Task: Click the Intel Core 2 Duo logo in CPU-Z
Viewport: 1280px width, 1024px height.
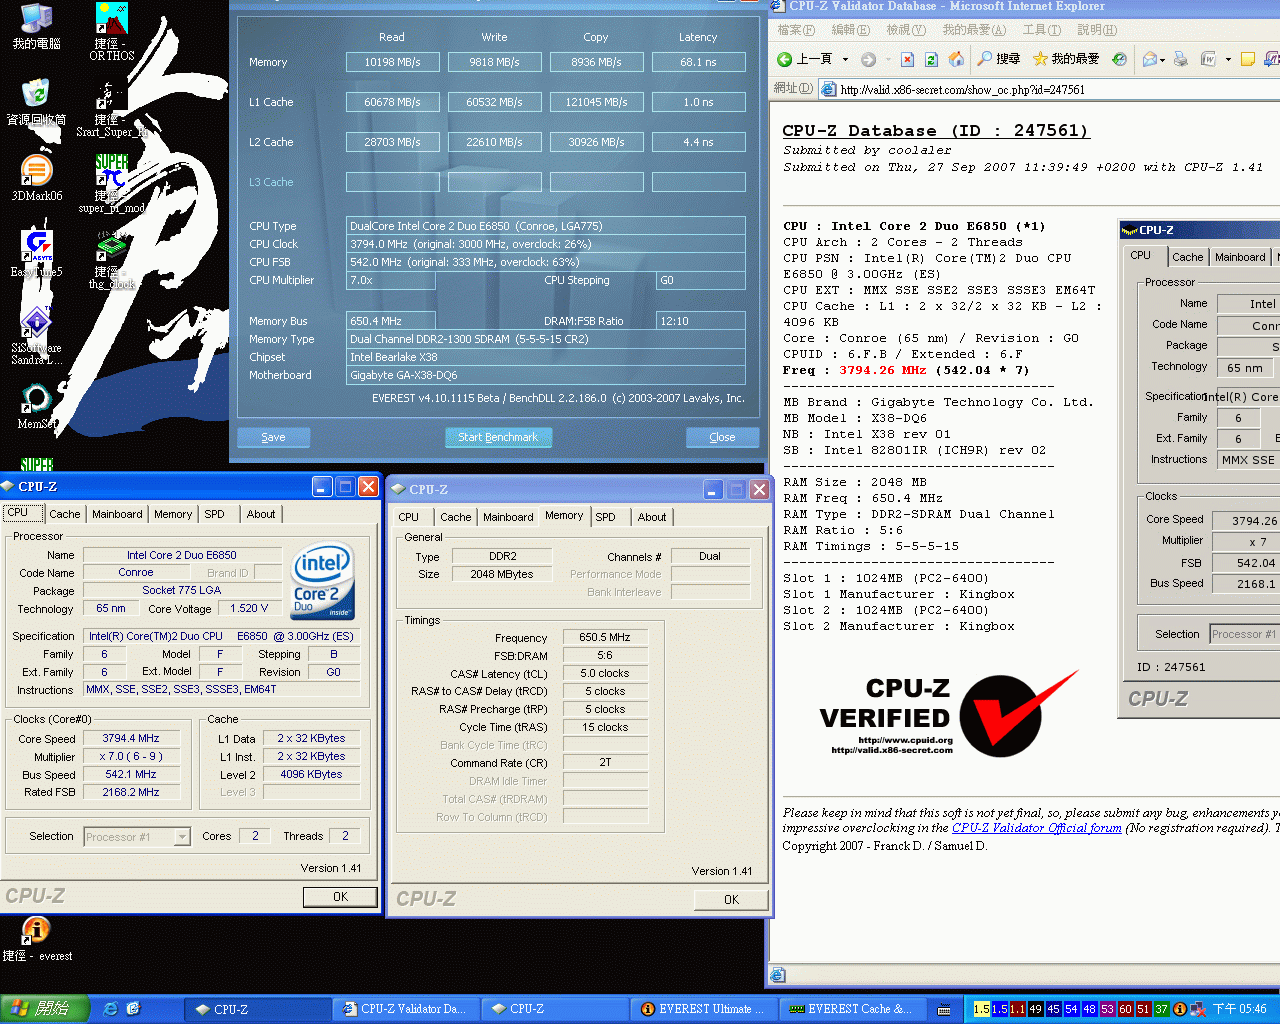Action: click(322, 582)
